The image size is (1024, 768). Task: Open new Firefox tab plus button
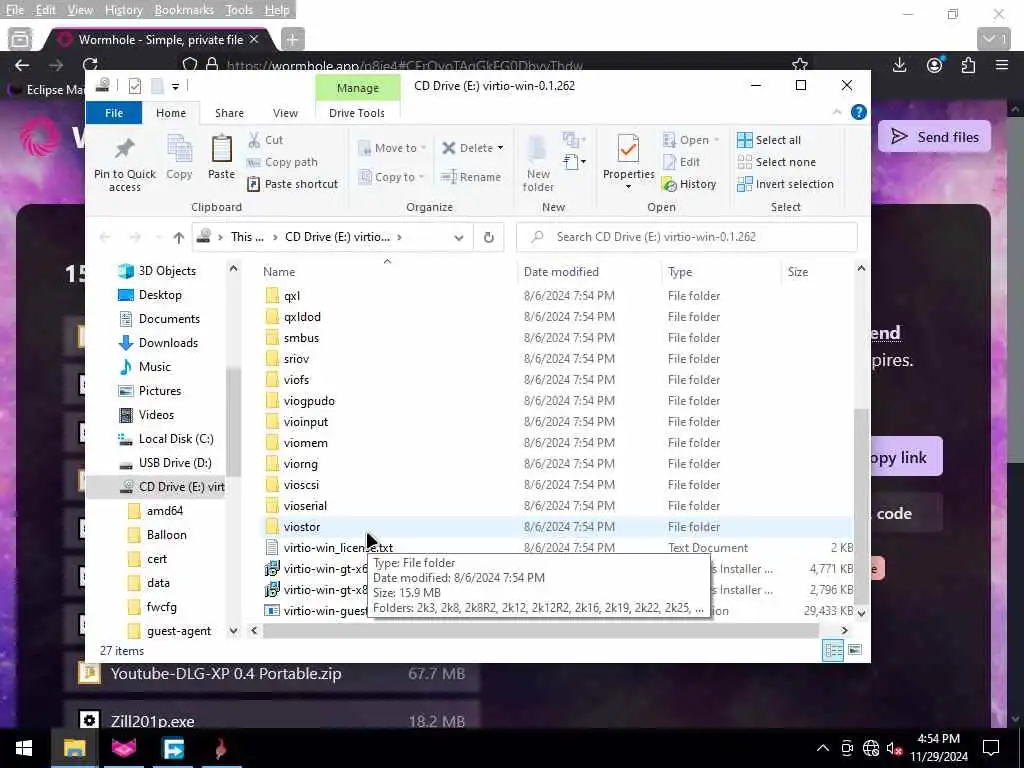click(292, 40)
